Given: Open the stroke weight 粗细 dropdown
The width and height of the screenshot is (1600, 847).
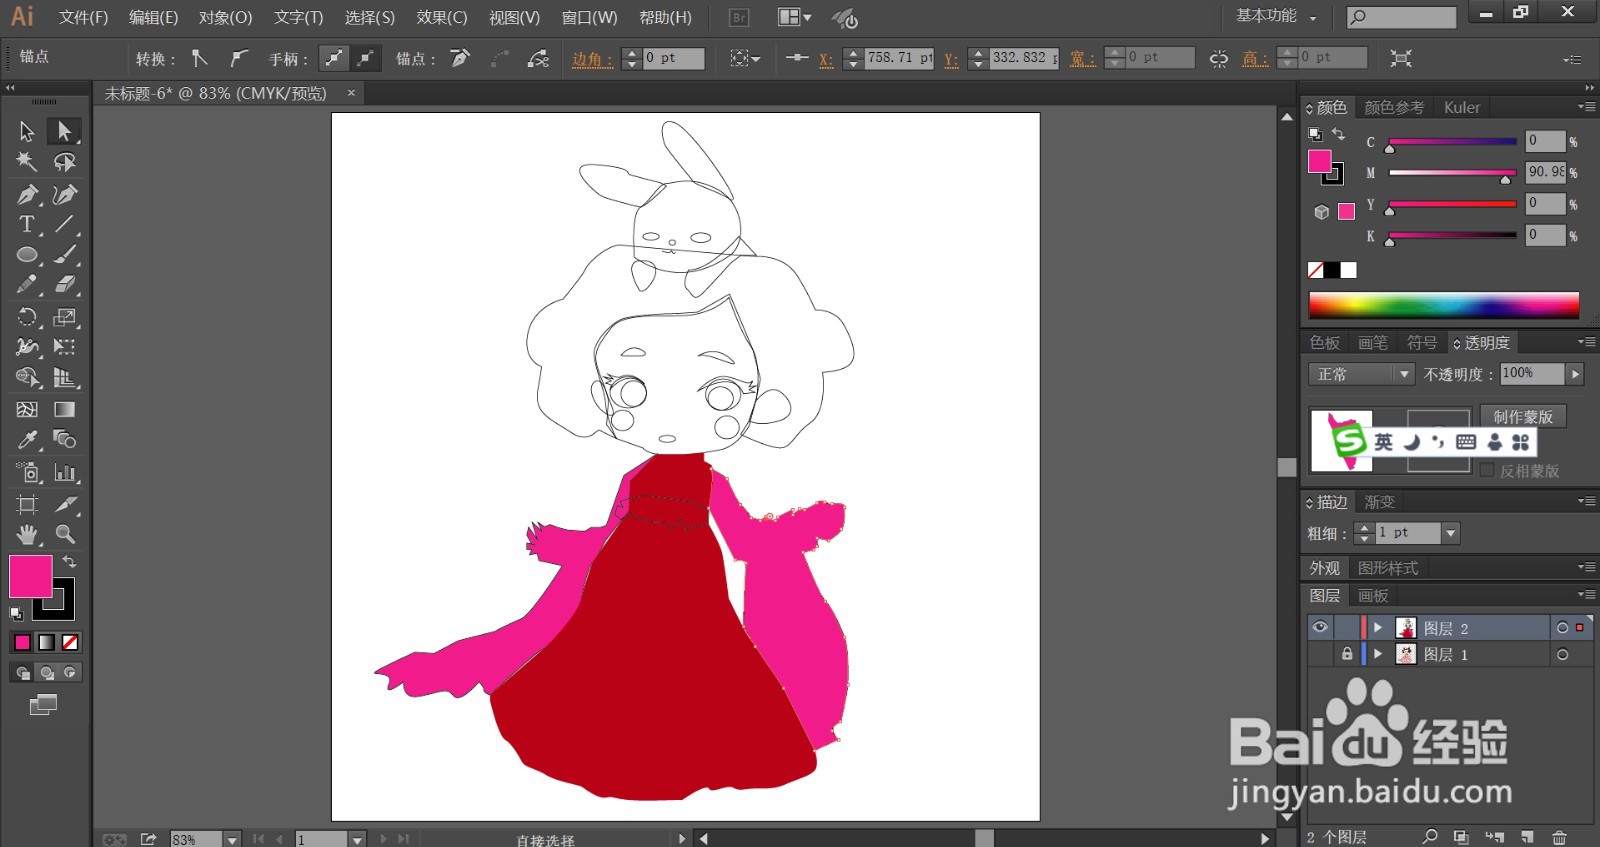Looking at the screenshot, I should click(1450, 533).
